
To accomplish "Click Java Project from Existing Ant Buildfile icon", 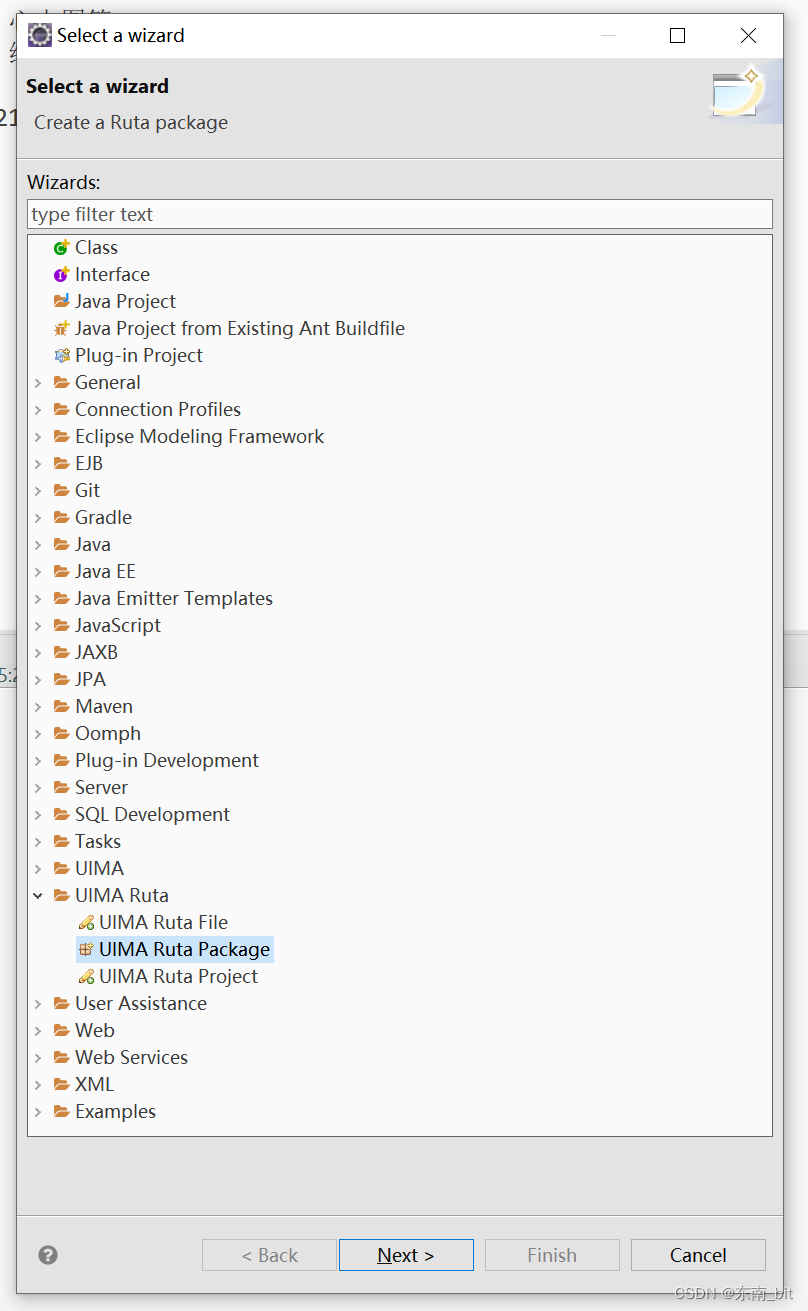I will click(x=61, y=328).
